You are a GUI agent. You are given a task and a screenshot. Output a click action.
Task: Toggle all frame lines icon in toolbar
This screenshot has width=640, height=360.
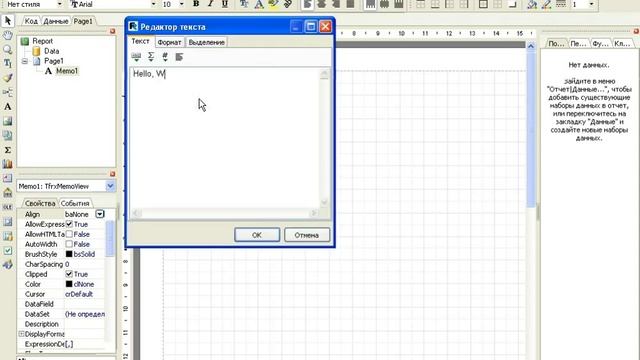pos(483,4)
